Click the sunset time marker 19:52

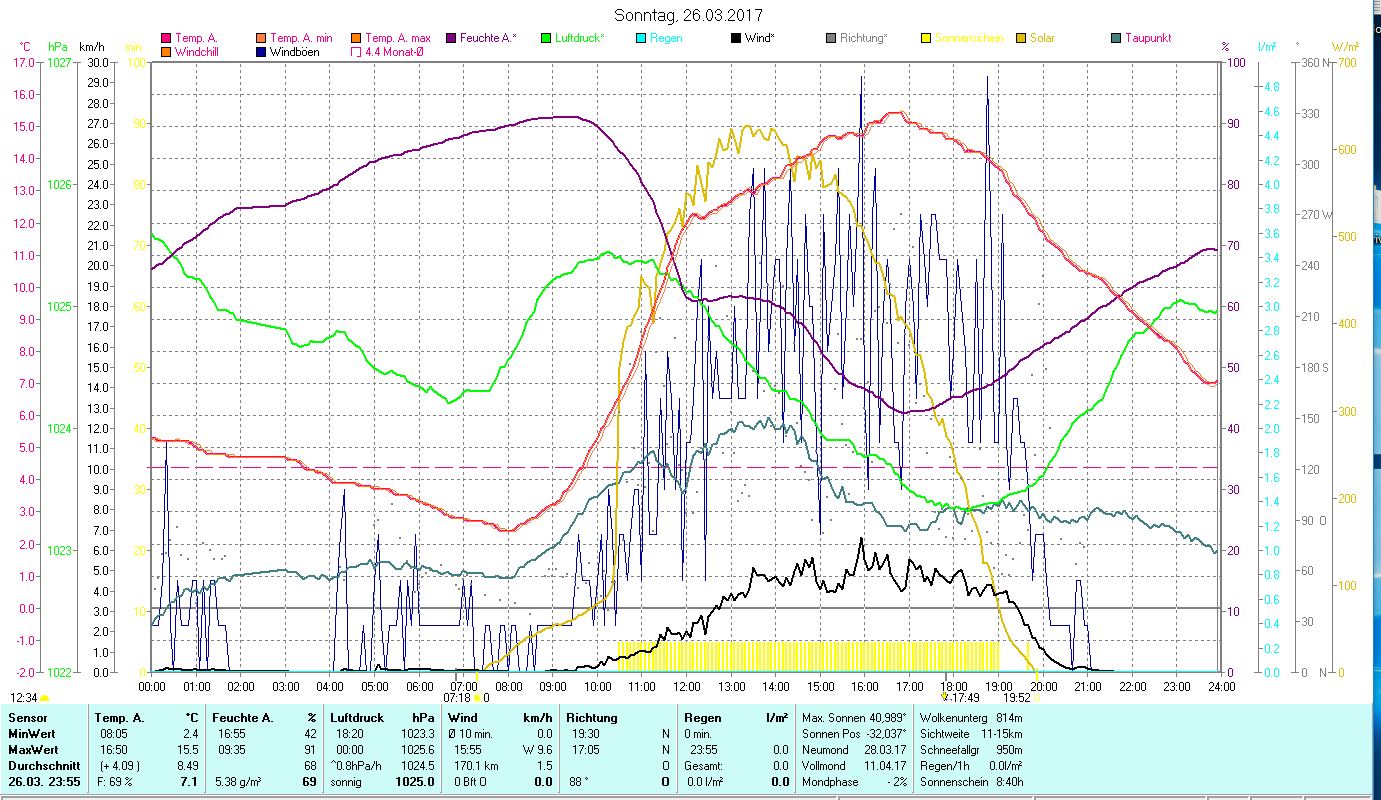pyautogui.click(x=1019, y=697)
